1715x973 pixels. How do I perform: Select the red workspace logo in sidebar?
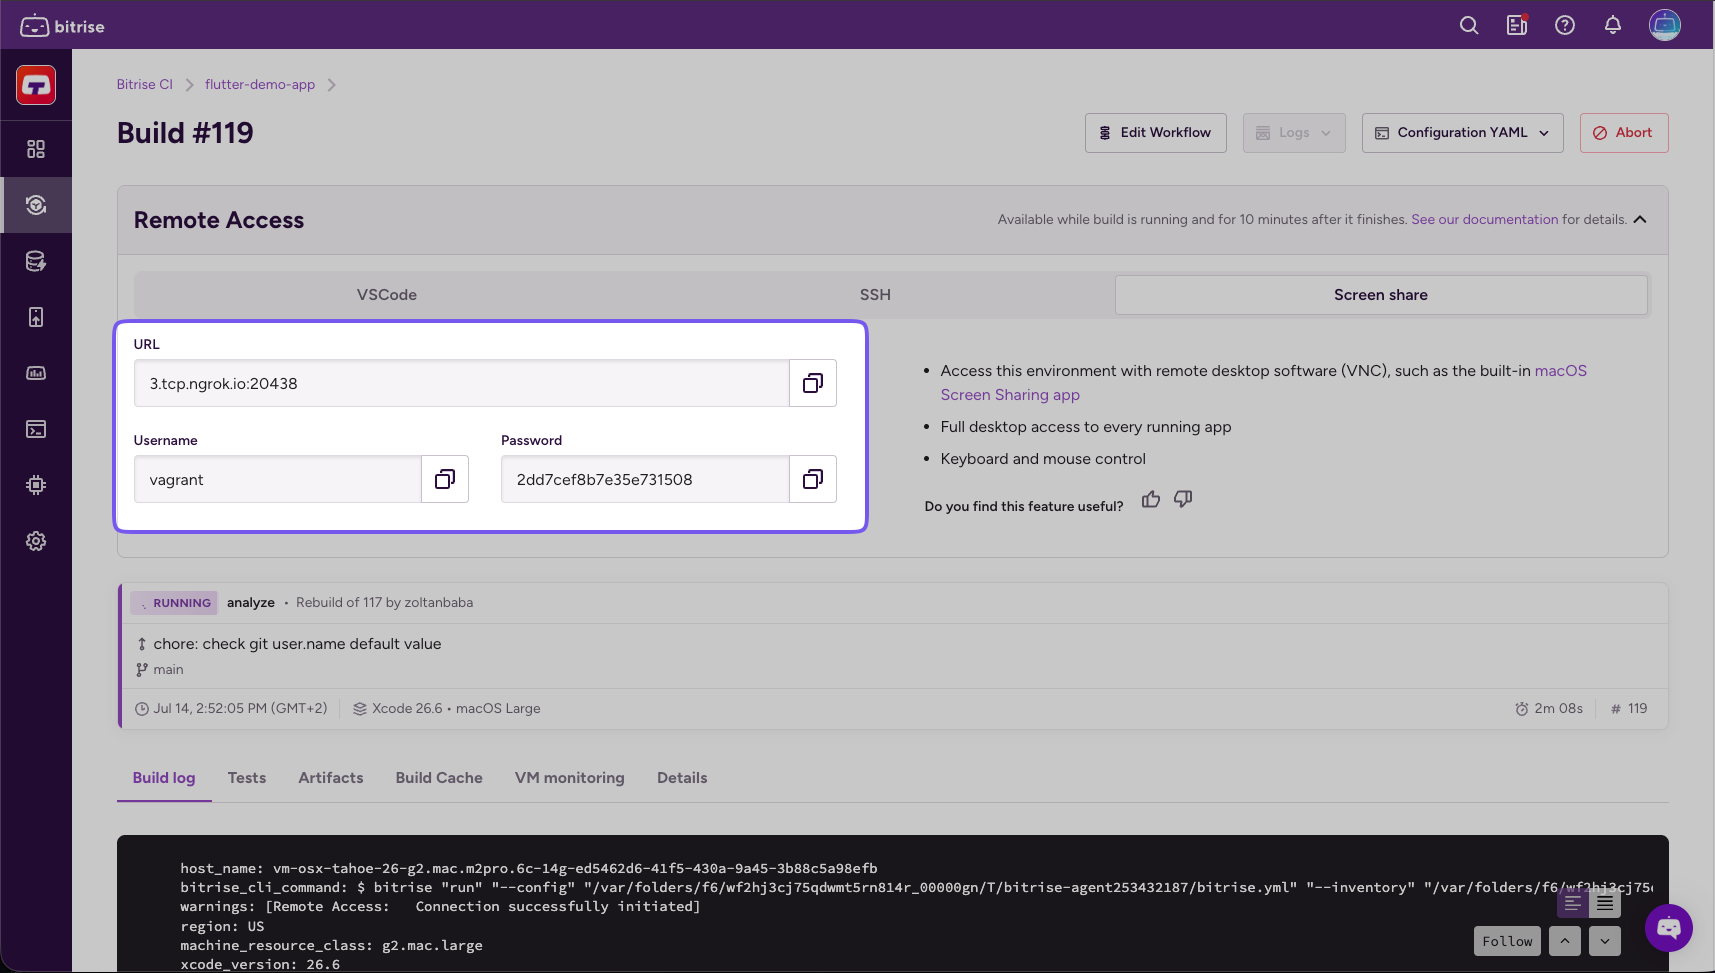pyautogui.click(x=36, y=85)
